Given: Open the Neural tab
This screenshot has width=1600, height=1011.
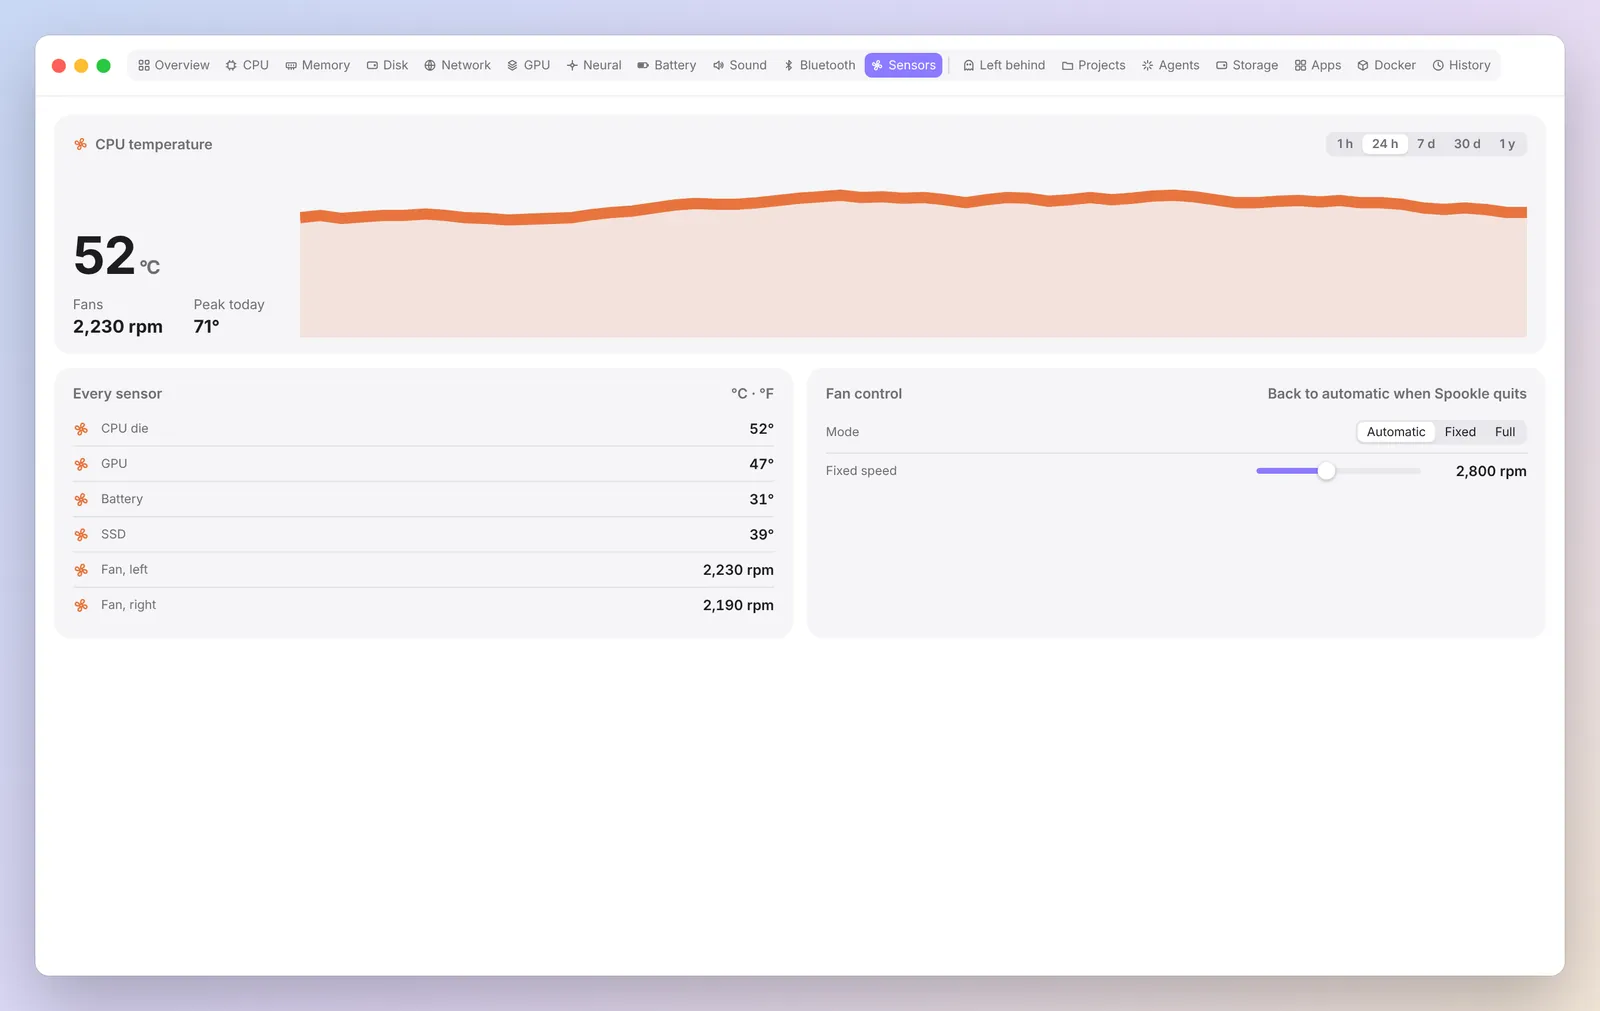Looking at the screenshot, I should (594, 65).
